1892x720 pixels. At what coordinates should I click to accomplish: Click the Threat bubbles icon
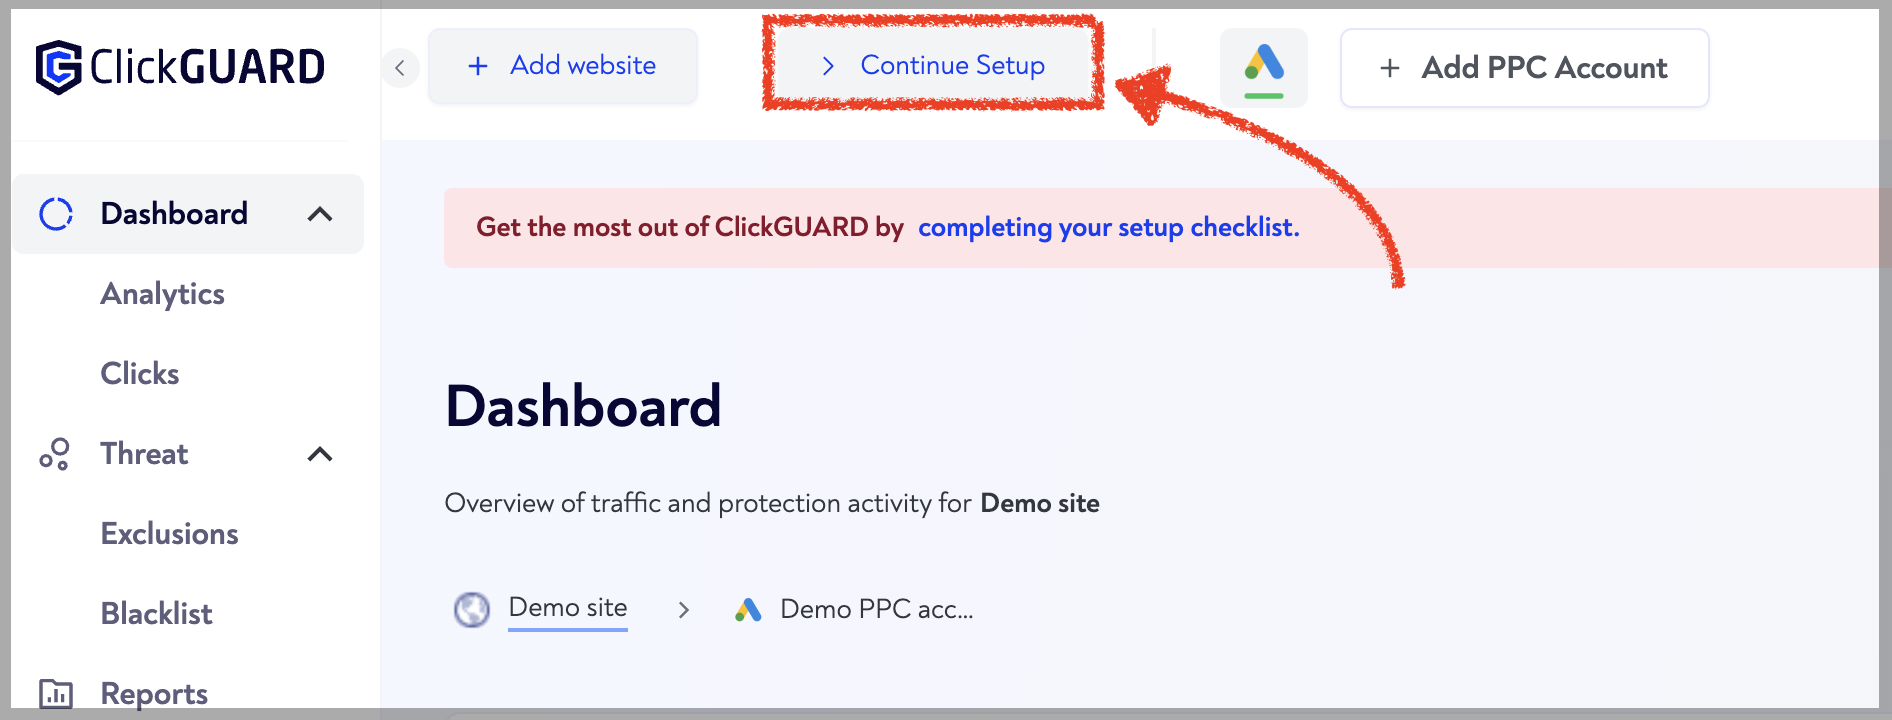(x=54, y=454)
